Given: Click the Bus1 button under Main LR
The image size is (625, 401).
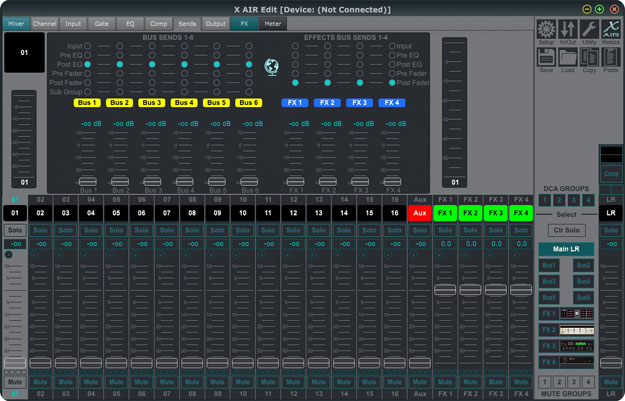Looking at the screenshot, I should [549, 265].
